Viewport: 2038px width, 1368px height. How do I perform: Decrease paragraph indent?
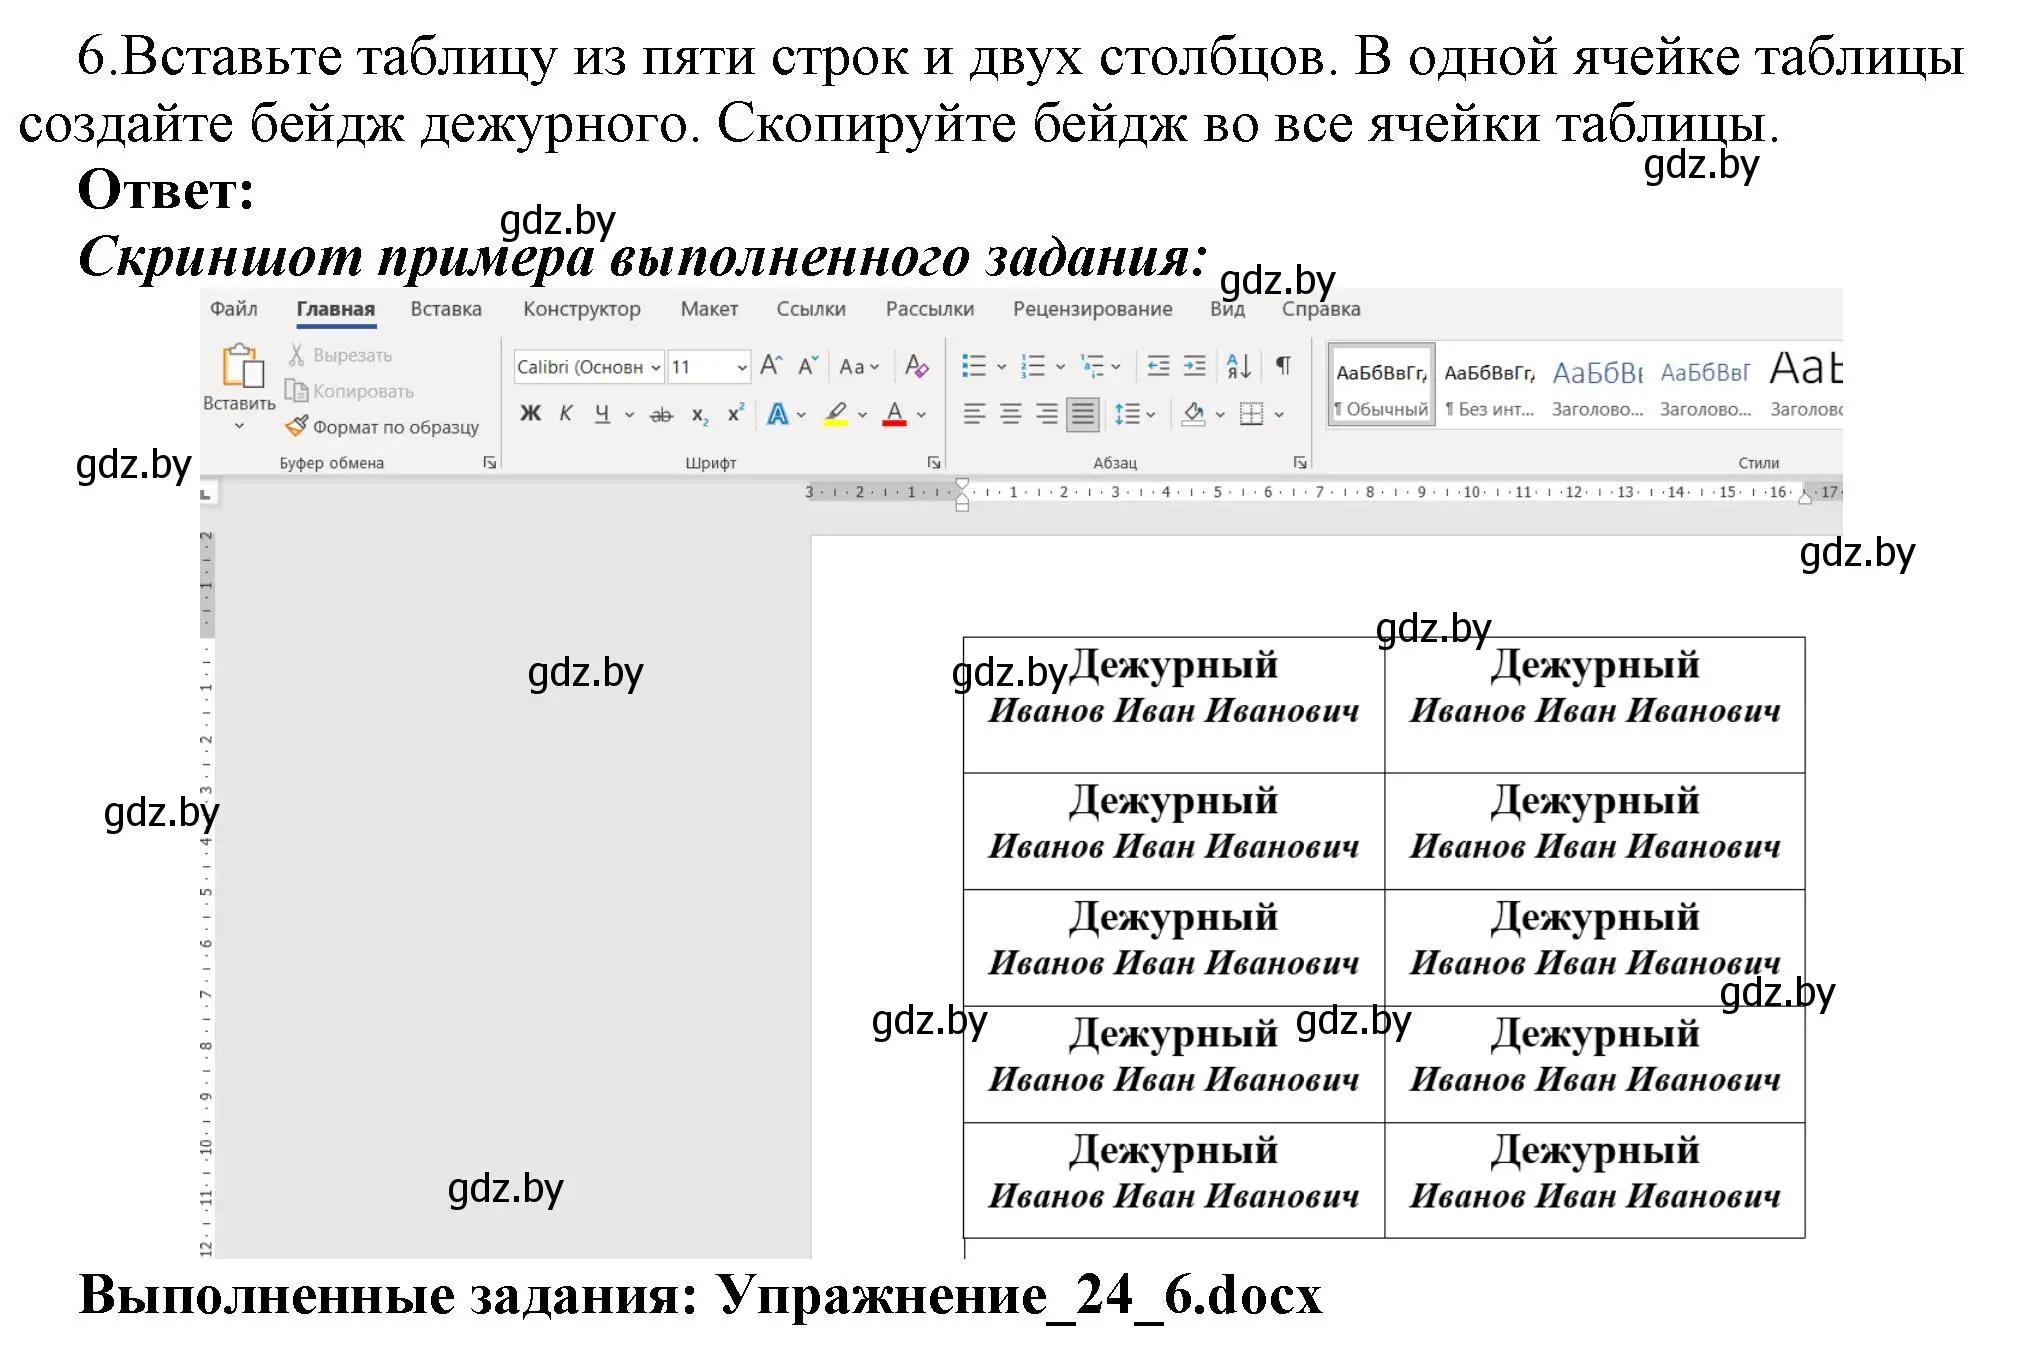click(1158, 366)
